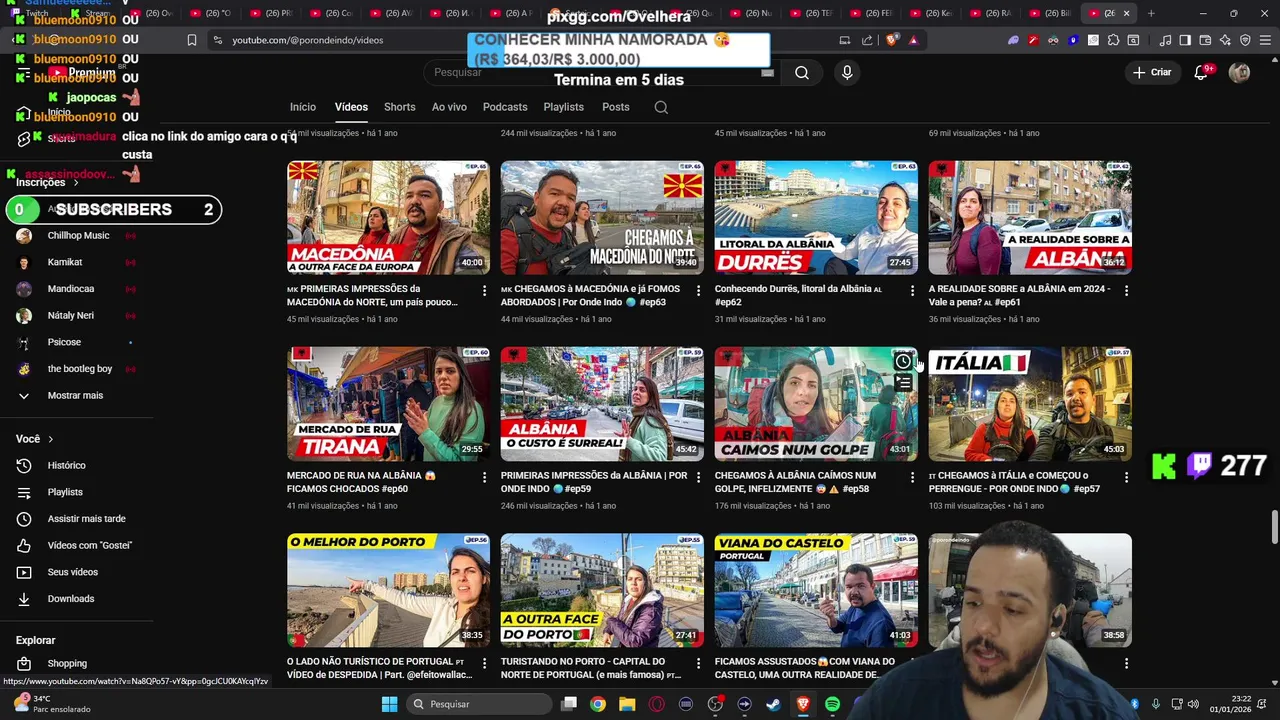
Task: Open Opera GX from the taskbar
Action: (x=657, y=704)
